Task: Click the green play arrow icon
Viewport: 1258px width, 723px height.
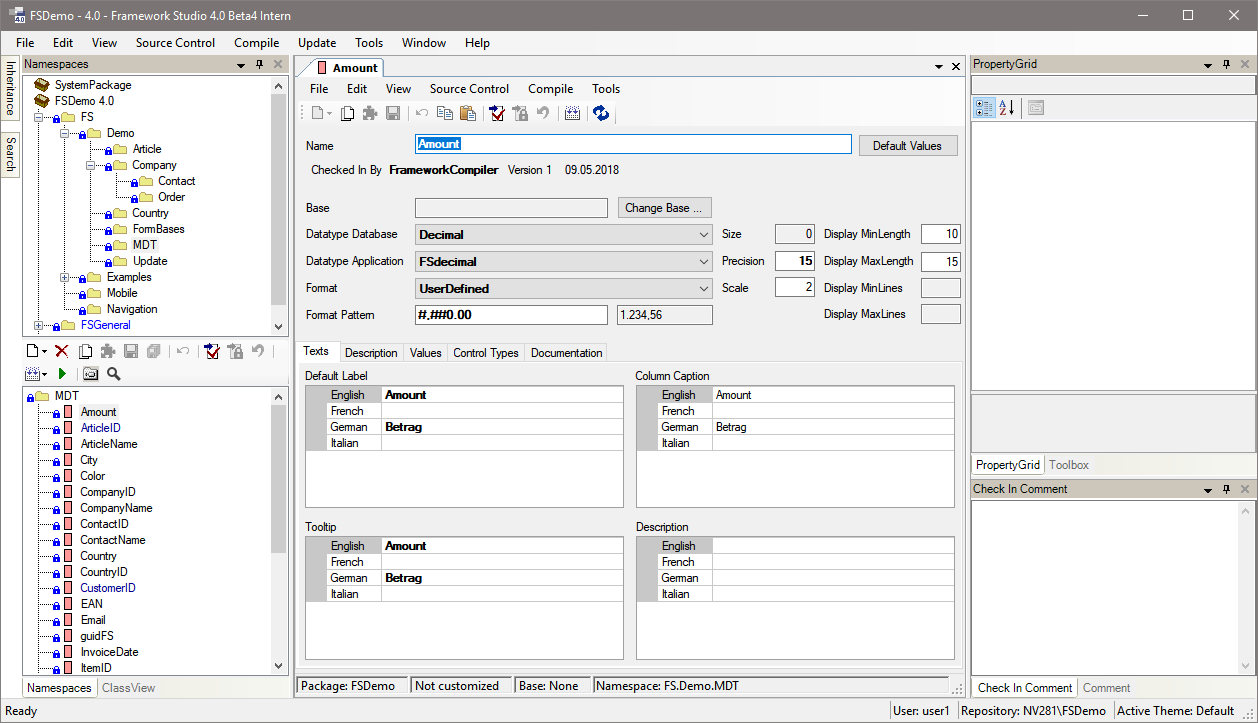Action: pos(63,373)
